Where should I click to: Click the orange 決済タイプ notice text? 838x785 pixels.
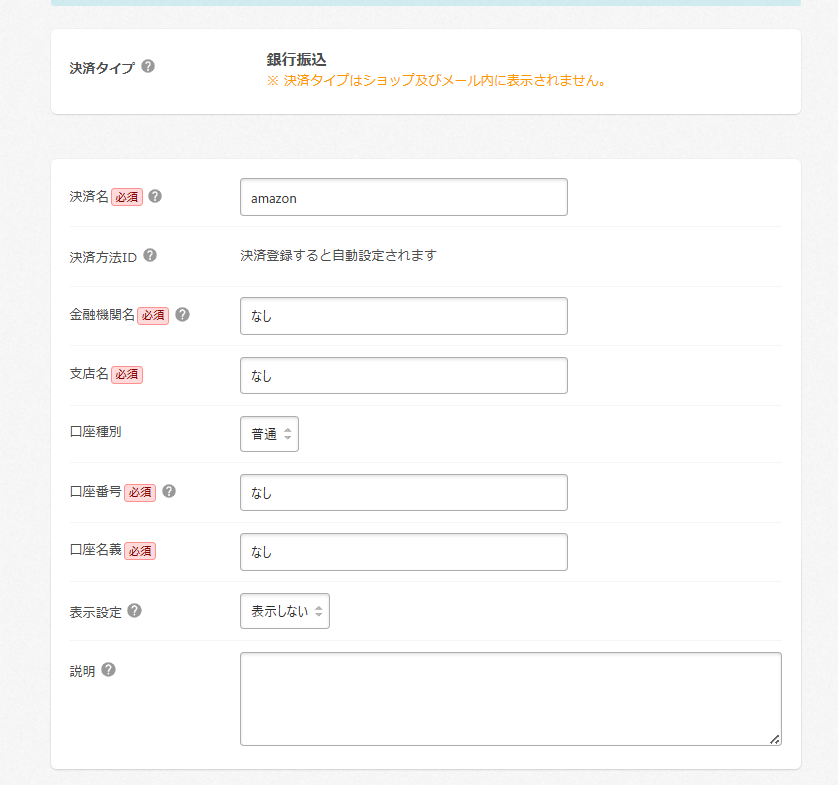point(437,80)
